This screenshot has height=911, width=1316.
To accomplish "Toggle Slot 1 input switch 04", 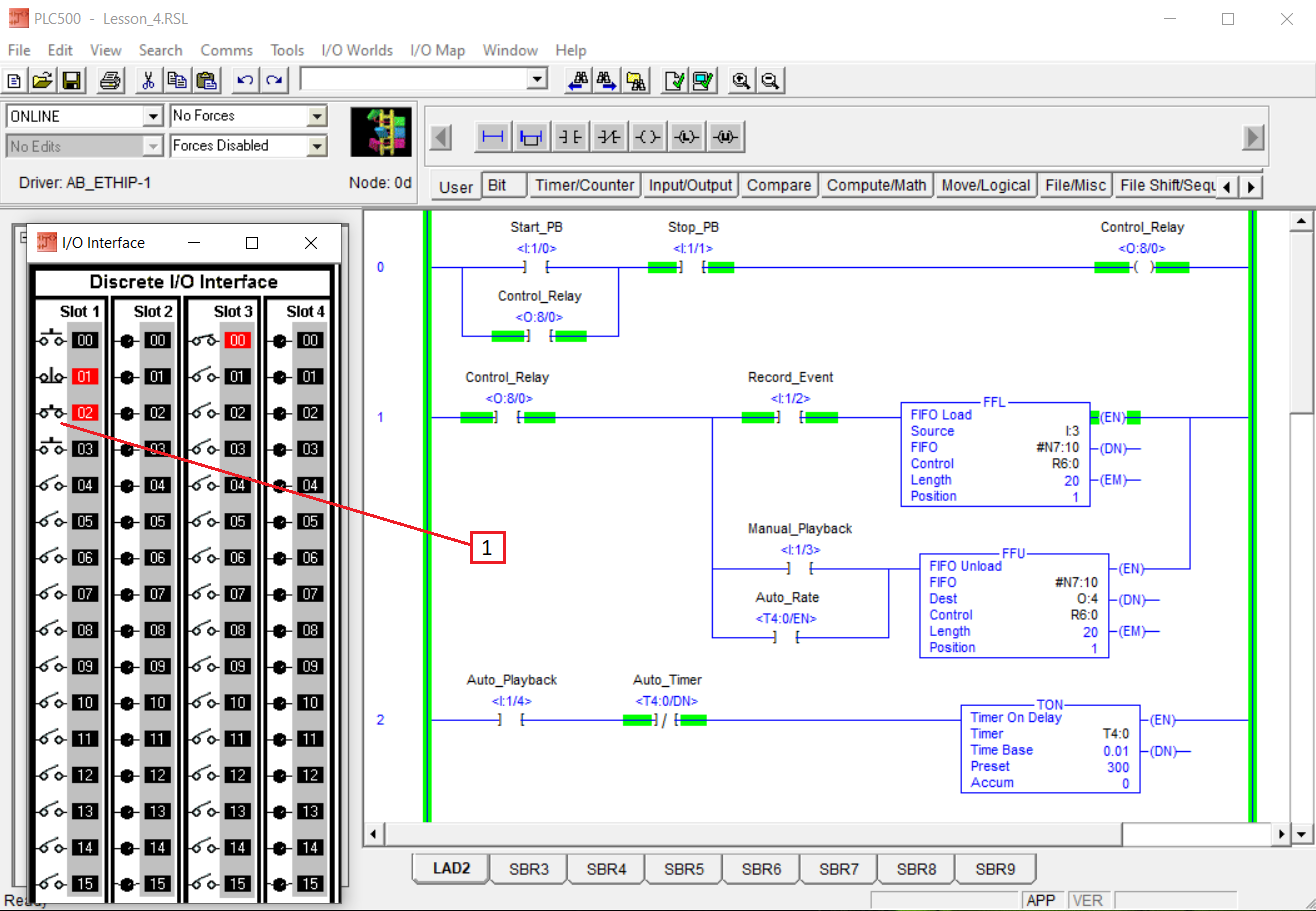I will click(51, 485).
